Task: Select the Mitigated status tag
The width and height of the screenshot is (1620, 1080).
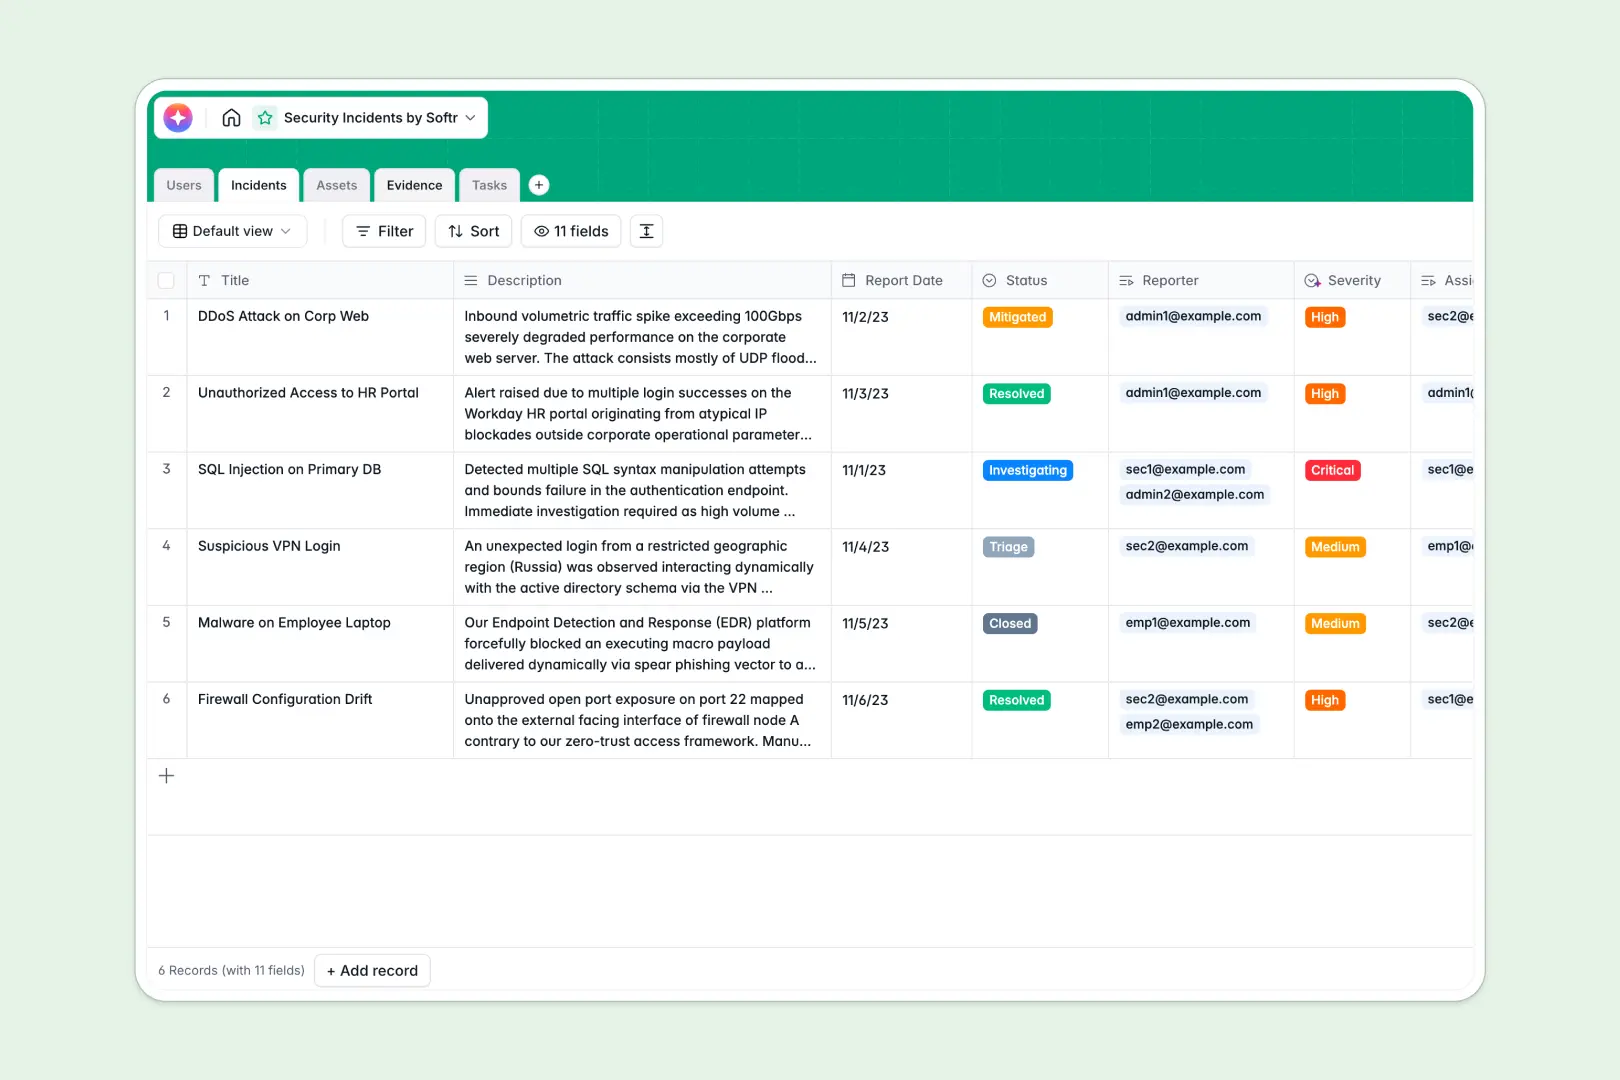Action: 1018,317
